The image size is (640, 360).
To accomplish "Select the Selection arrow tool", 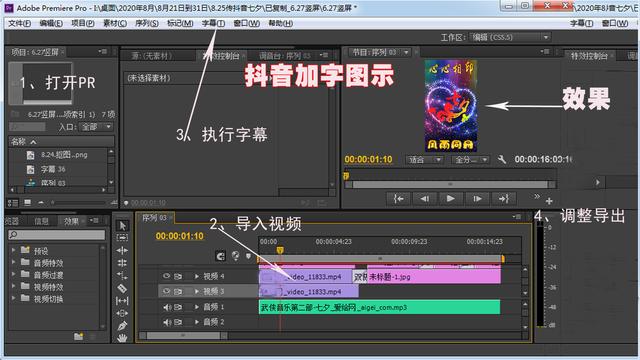I will (x=122, y=225).
